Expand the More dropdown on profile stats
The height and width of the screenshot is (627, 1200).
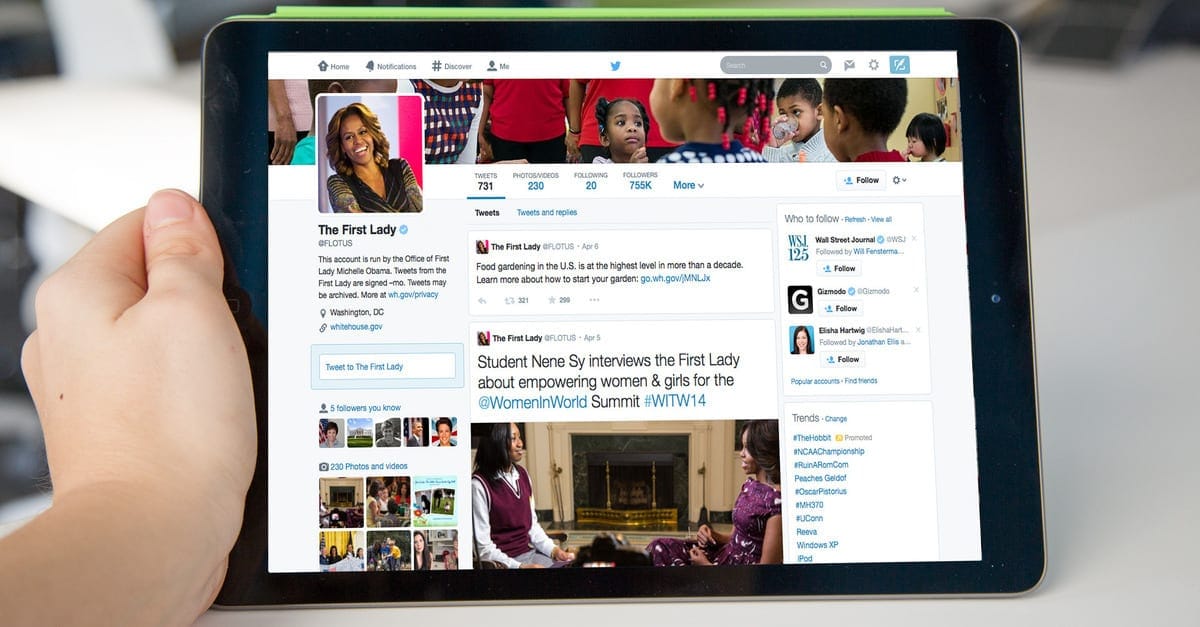pyautogui.click(x=688, y=185)
